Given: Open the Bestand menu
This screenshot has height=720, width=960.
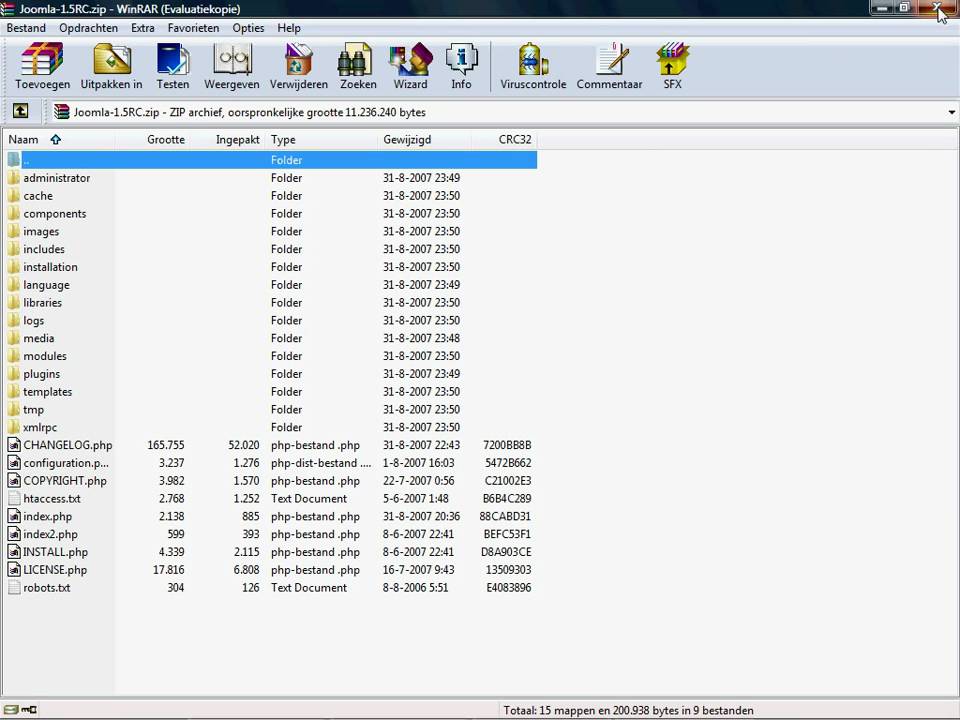Looking at the screenshot, I should tap(26, 28).
